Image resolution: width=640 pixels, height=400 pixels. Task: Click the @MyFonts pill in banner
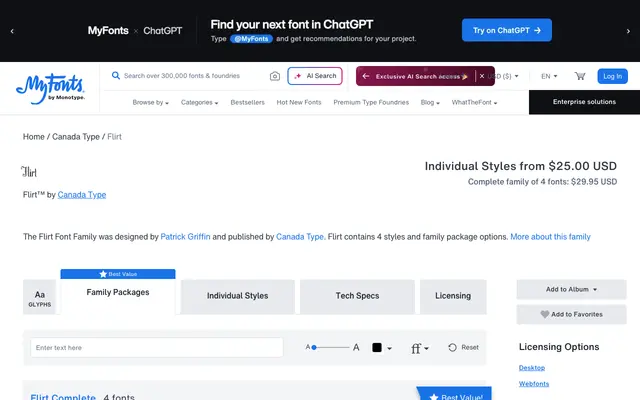[251, 39]
